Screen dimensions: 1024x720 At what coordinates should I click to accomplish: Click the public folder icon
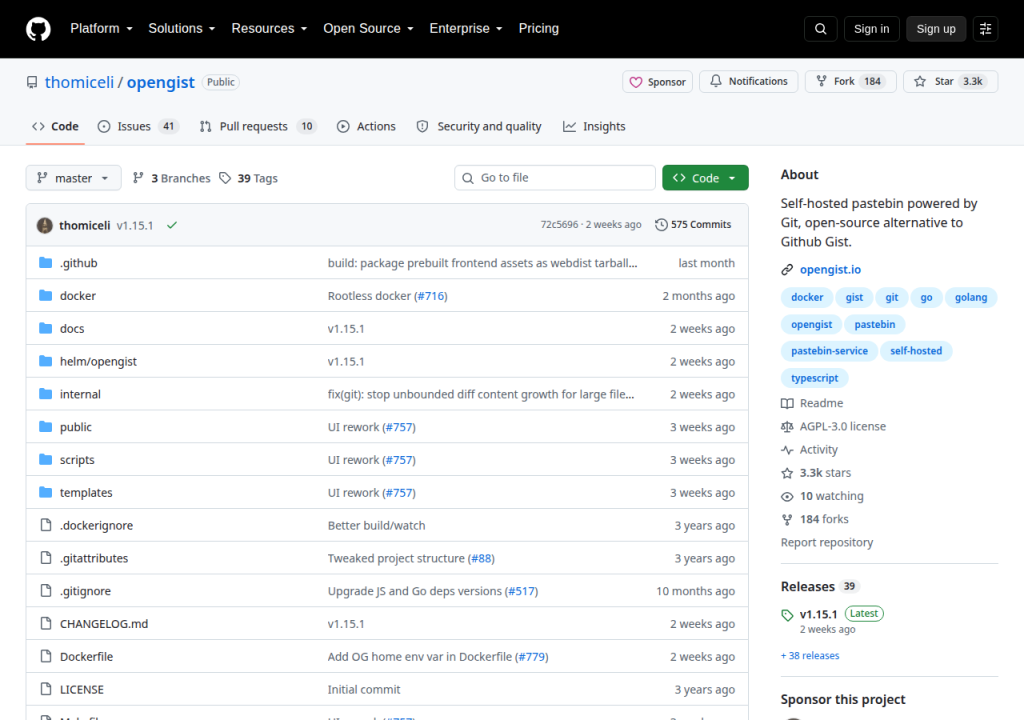pos(45,427)
